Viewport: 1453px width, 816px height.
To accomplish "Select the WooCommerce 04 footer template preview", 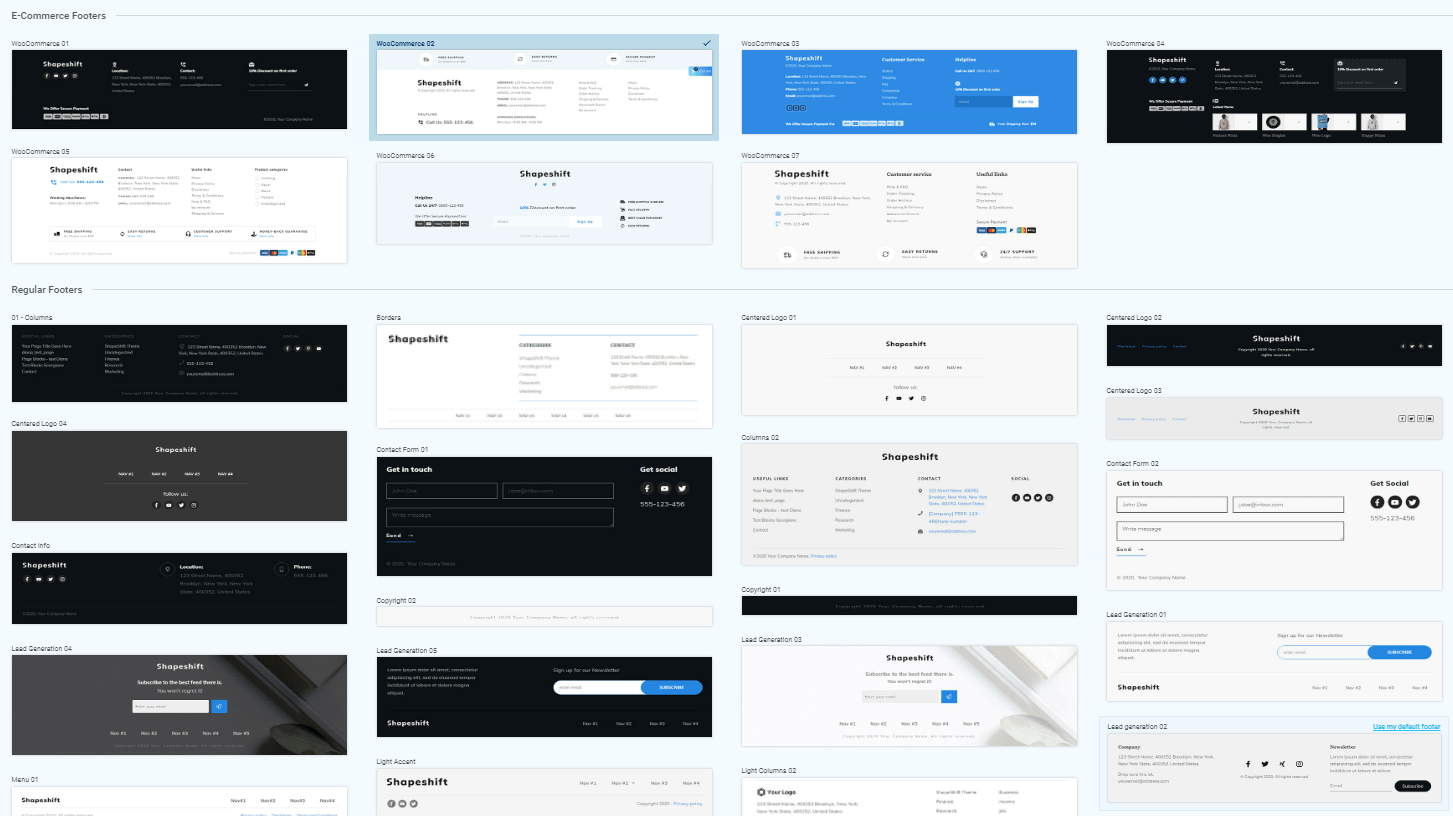I will (1274, 96).
